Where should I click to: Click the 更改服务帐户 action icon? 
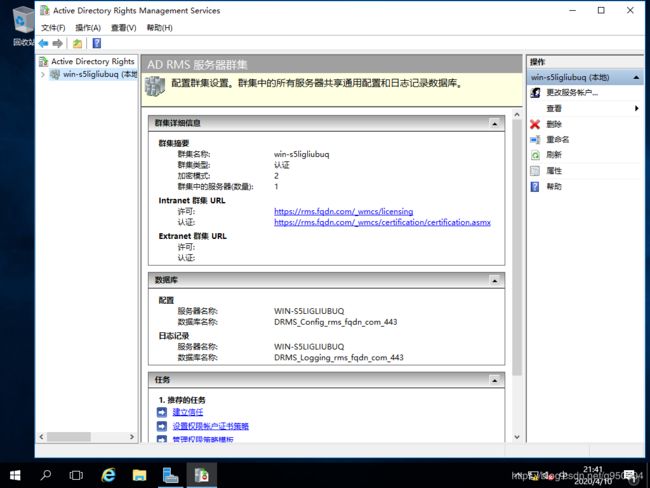535,92
